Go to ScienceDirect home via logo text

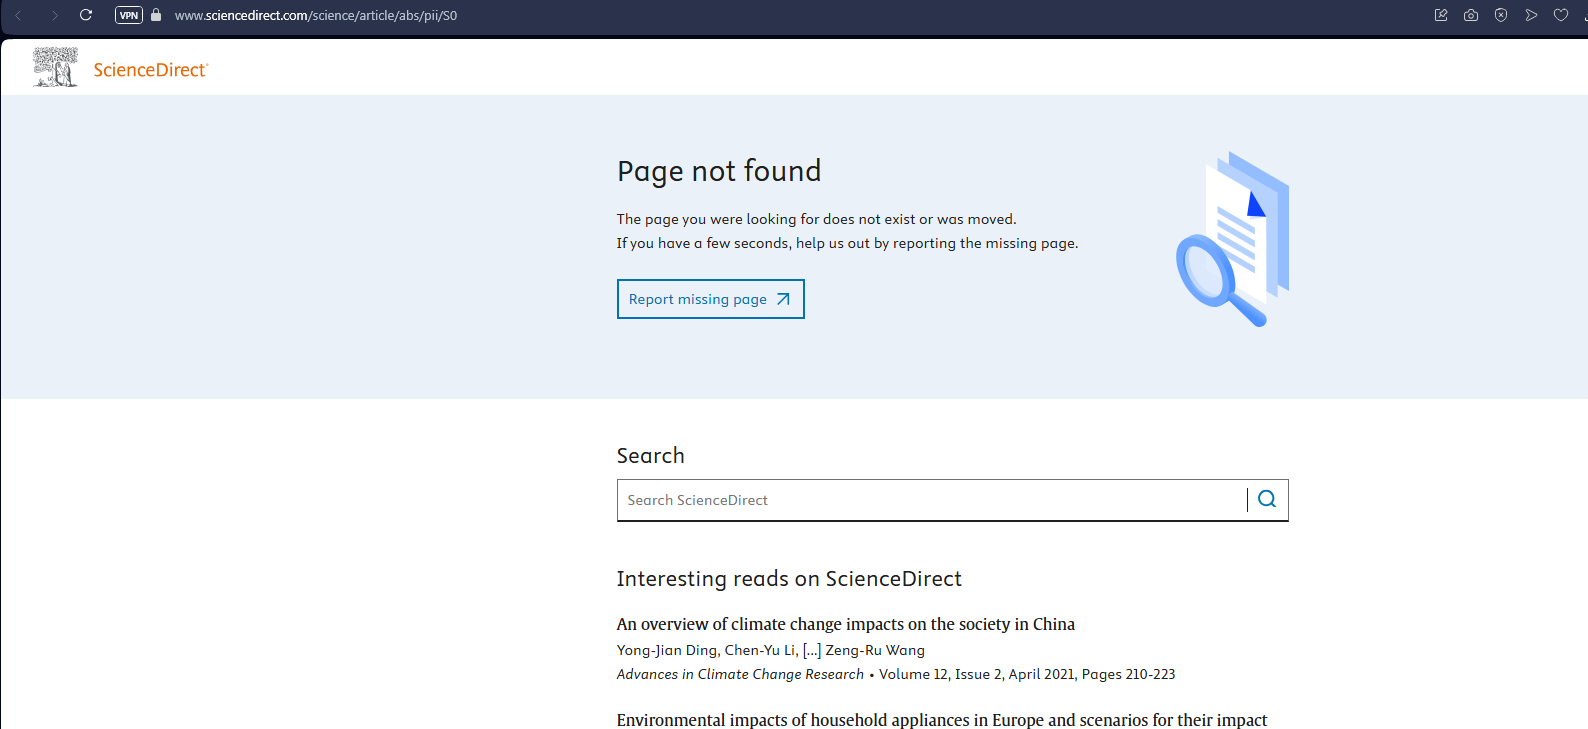click(x=151, y=70)
